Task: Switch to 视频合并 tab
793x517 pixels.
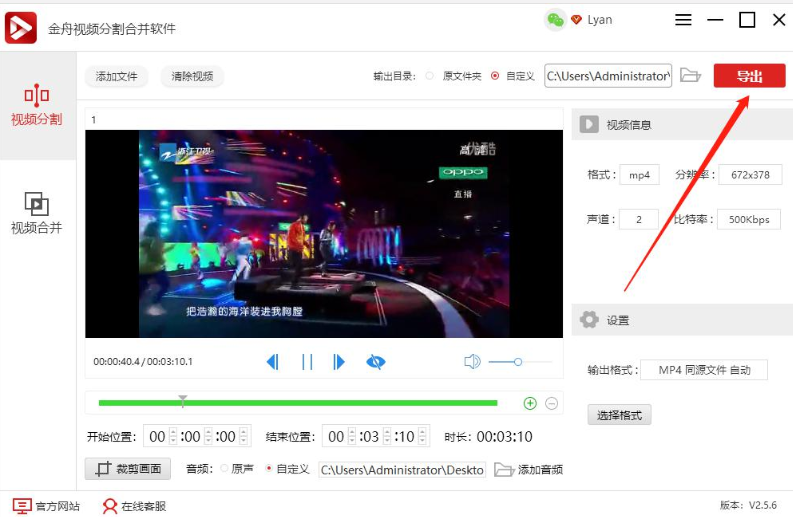Action: [37, 214]
